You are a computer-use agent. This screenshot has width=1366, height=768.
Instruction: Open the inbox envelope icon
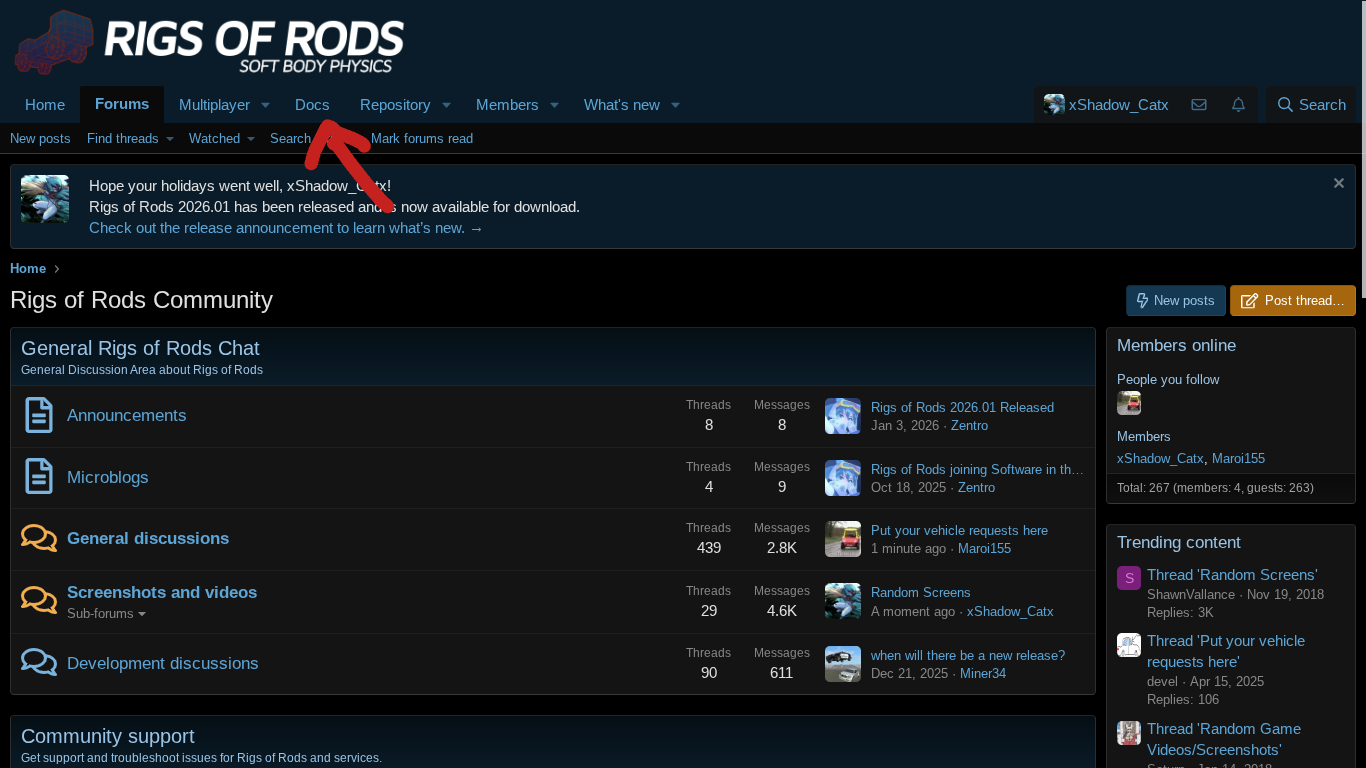pos(1198,105)
